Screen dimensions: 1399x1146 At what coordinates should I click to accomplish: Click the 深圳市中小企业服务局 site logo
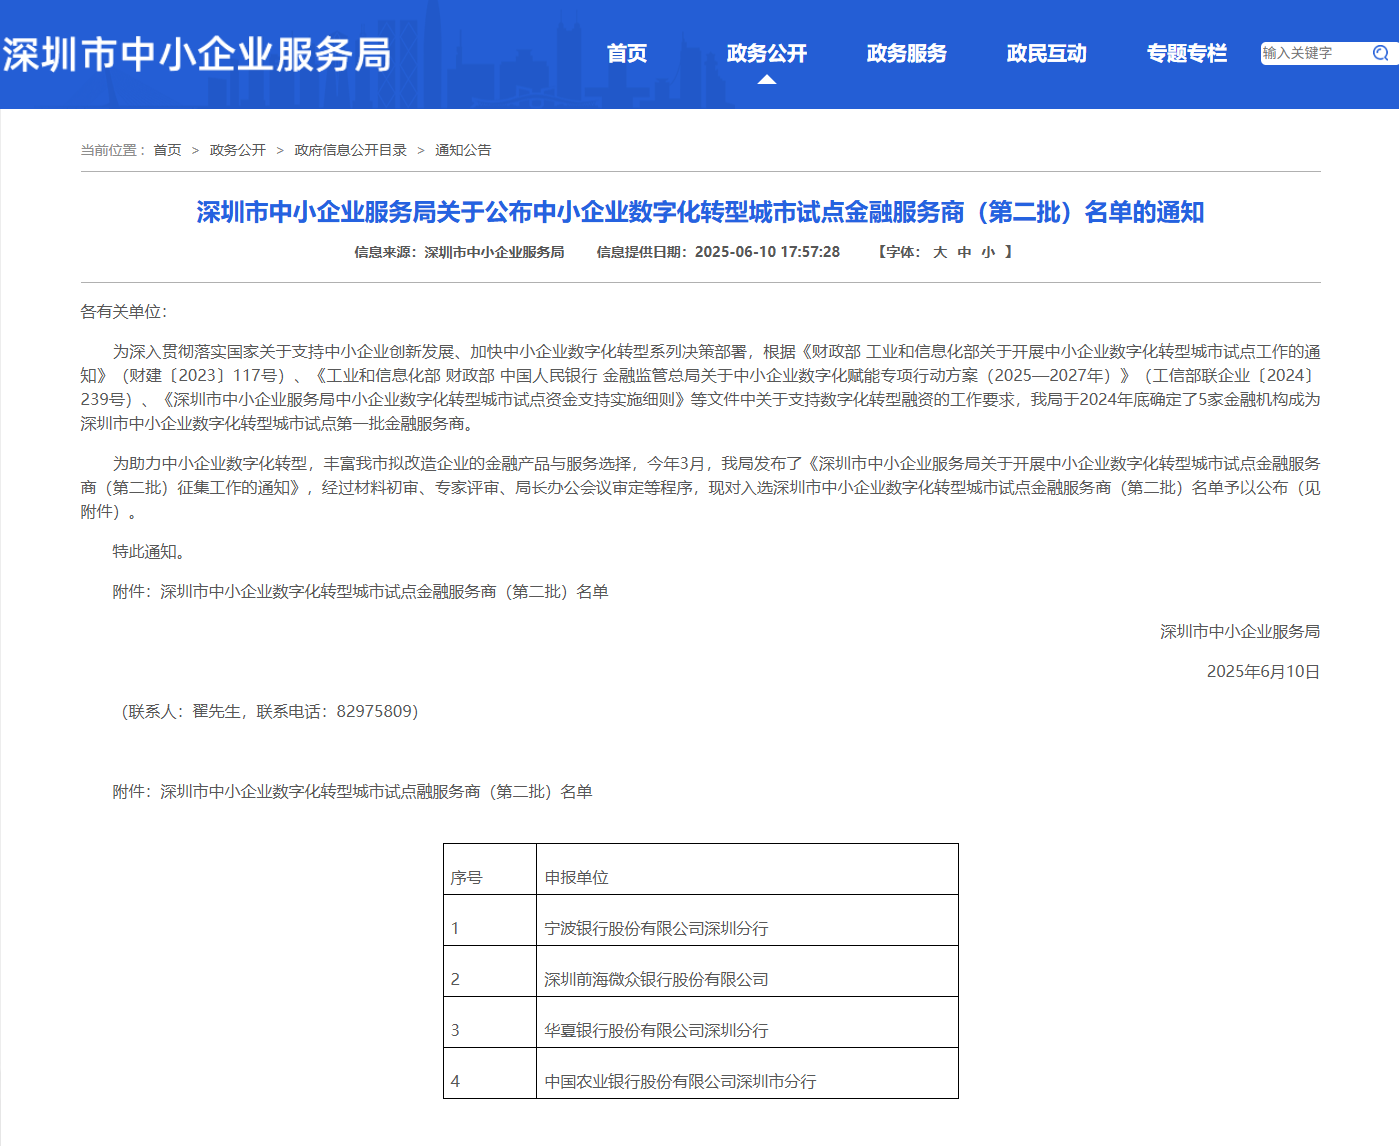(197, 54)
